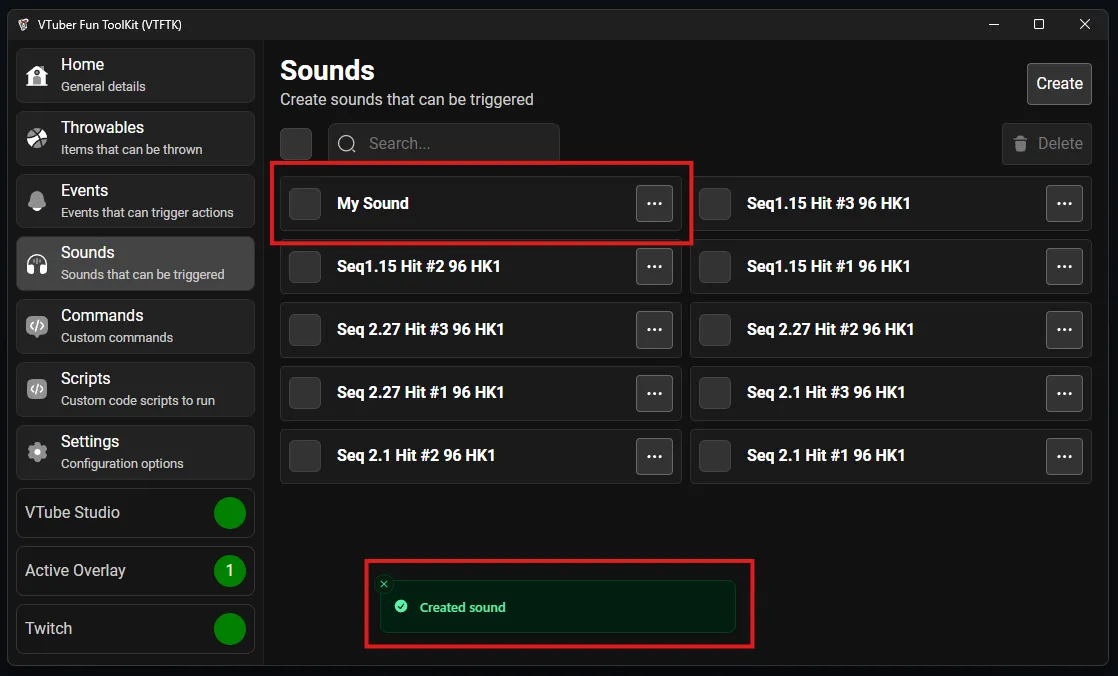Click the headphones icon beside Sounds

[x=37, y=264]
